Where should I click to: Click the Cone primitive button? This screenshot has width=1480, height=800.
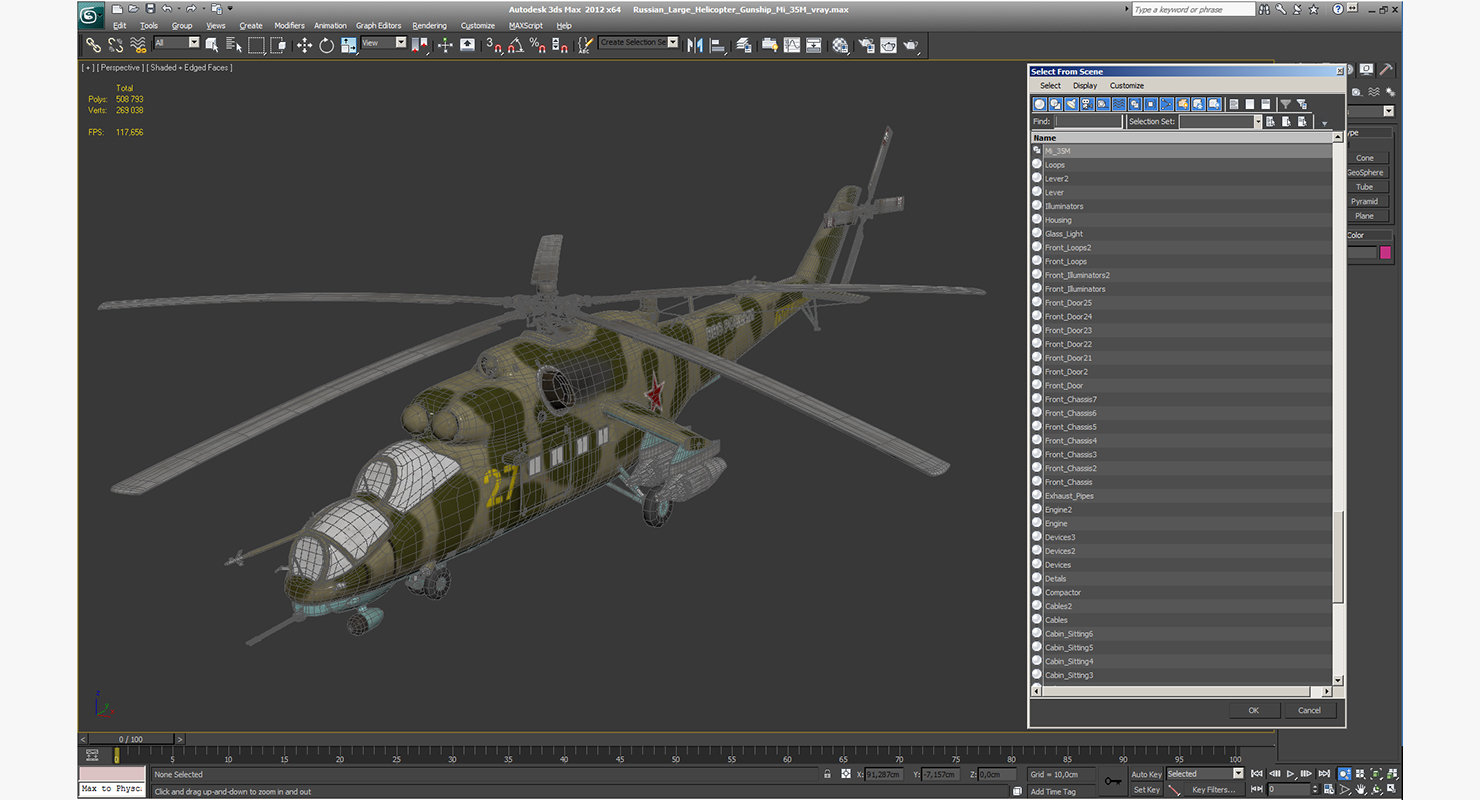pyautogui.click(x=1366, y=158)
